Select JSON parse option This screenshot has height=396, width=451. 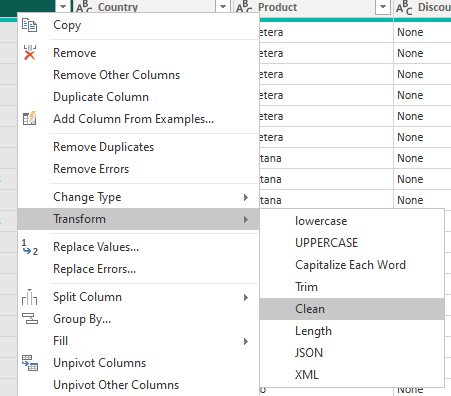[352, 353]
